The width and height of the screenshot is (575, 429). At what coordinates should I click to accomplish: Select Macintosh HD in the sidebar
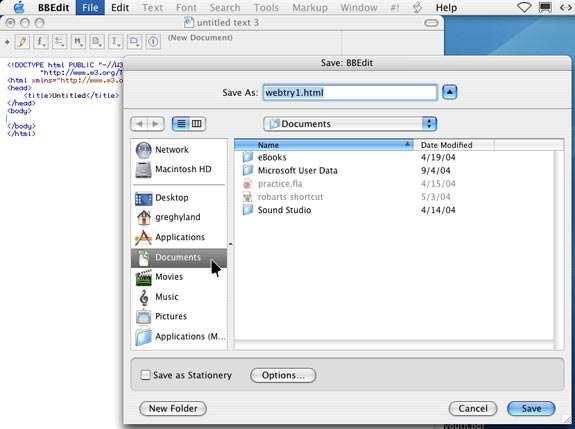[179, 169]
